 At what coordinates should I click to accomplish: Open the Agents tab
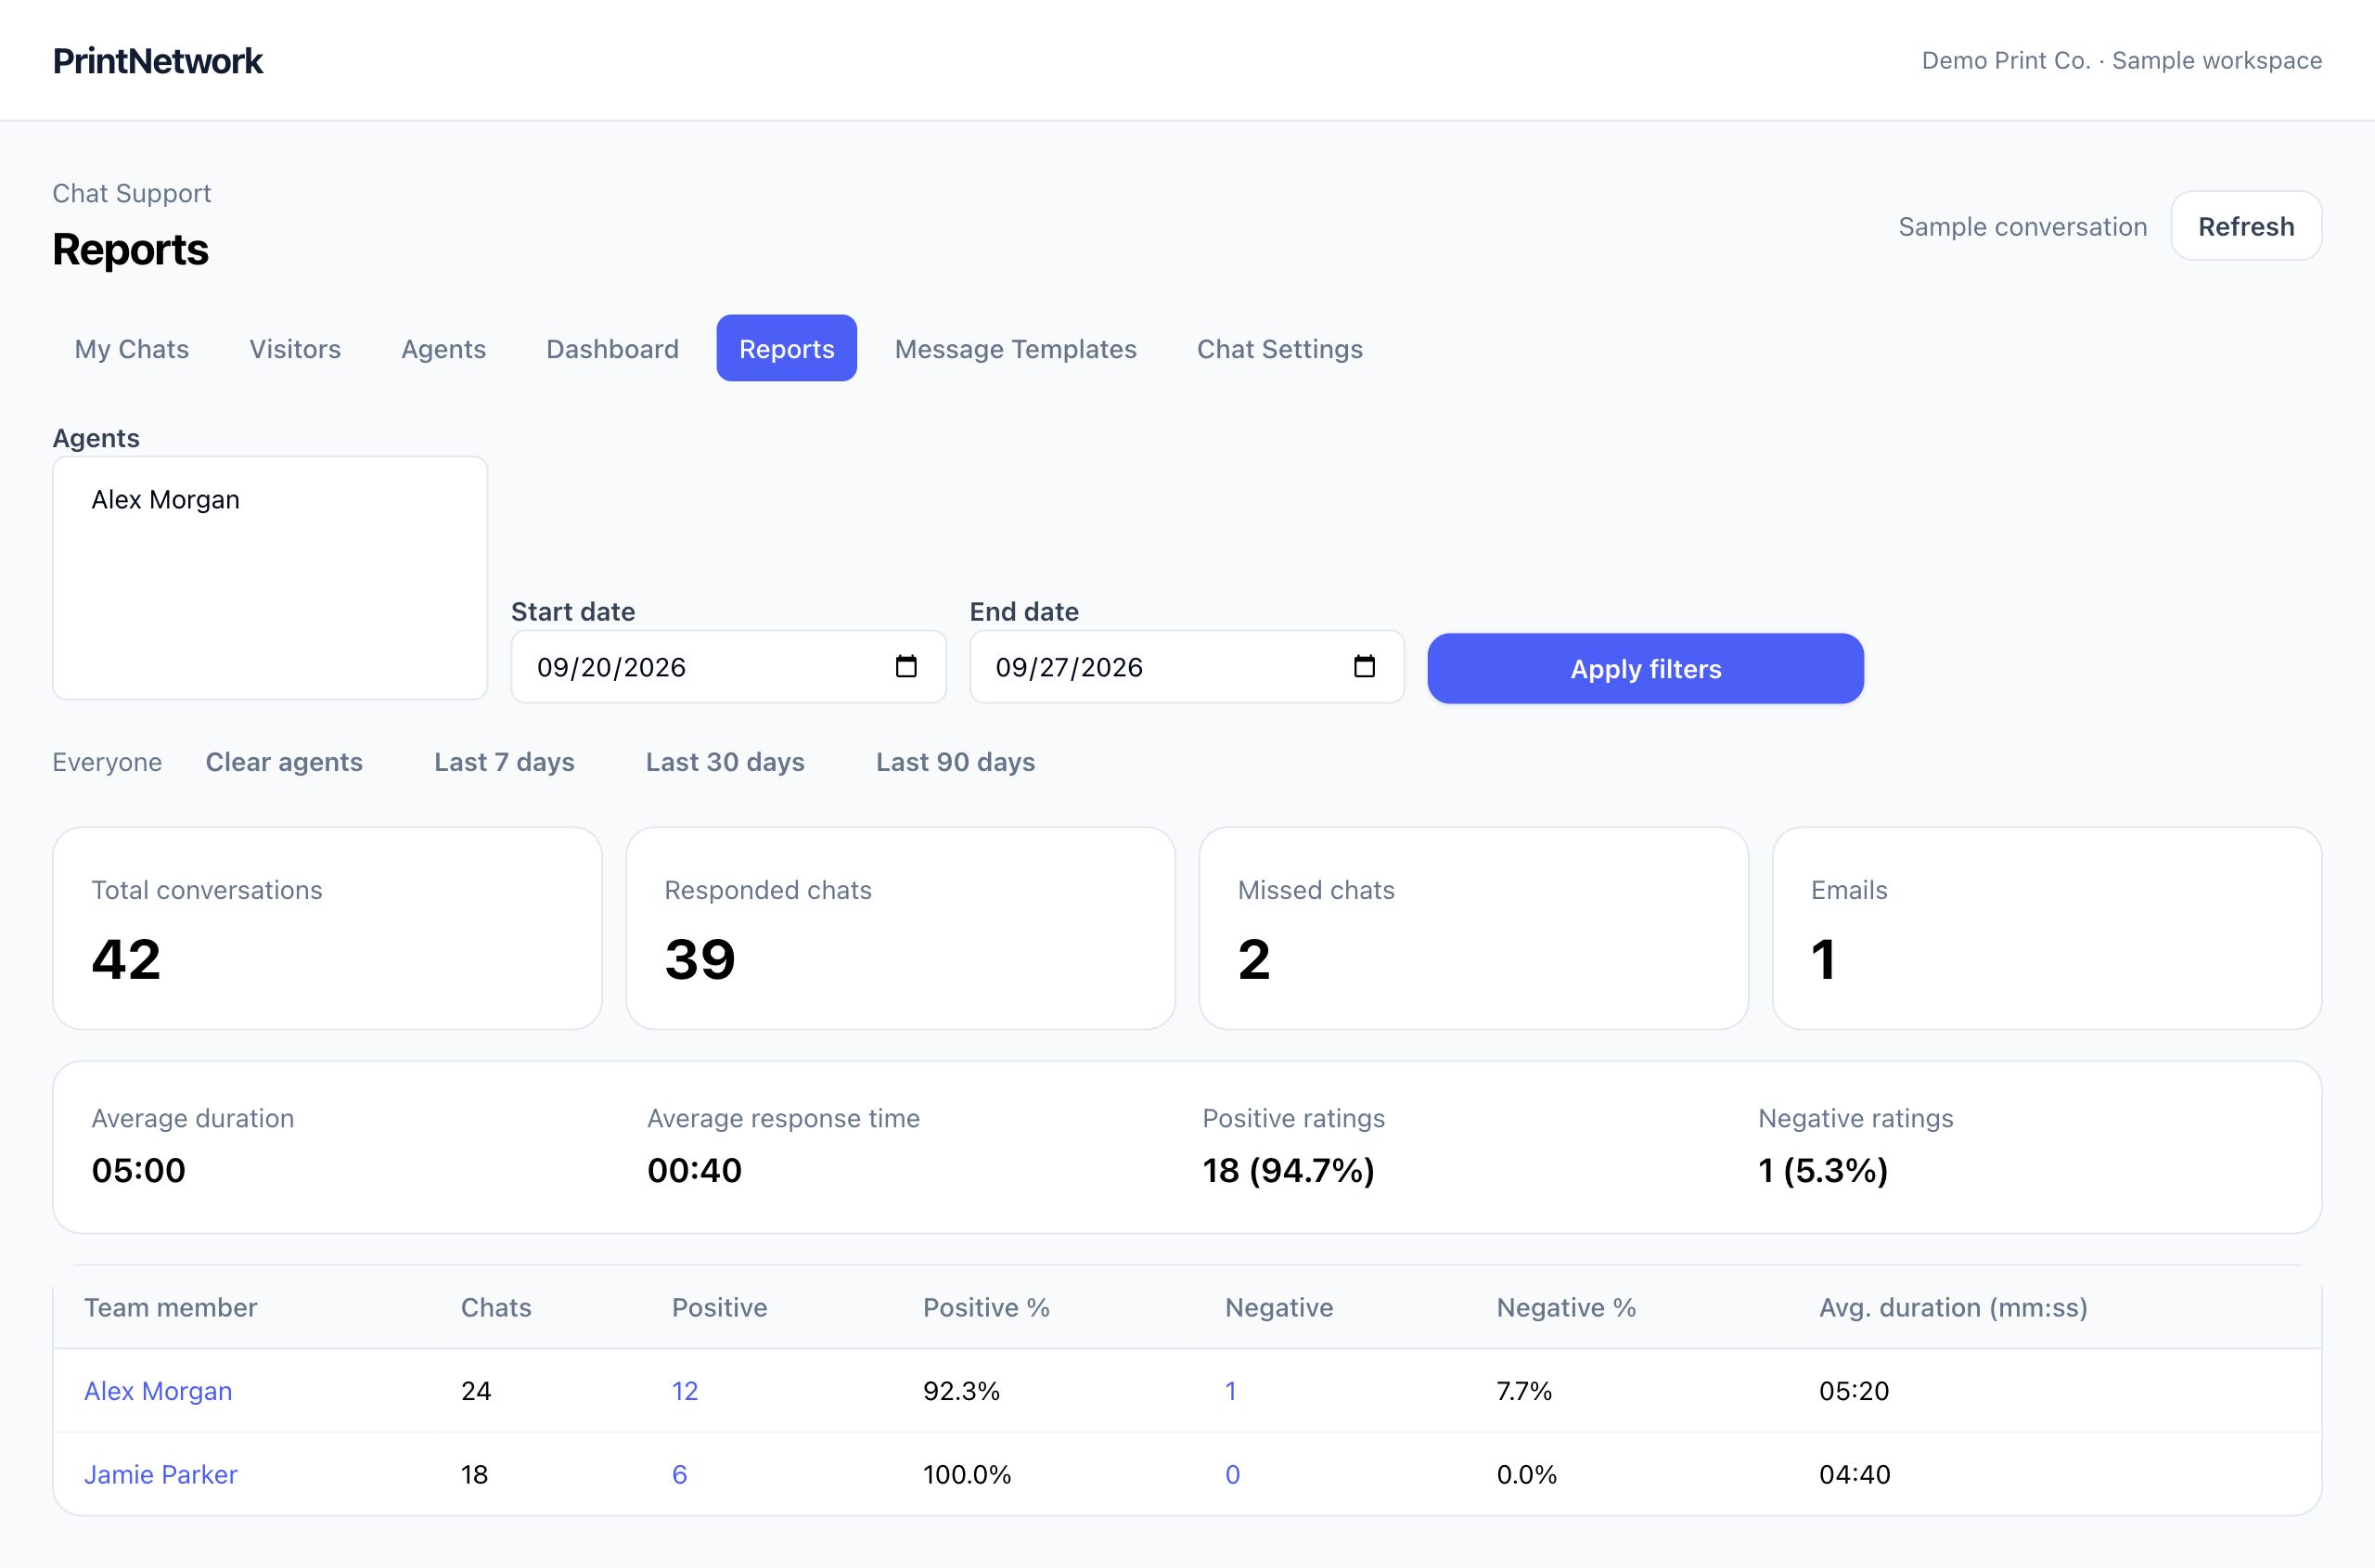(x=443, y=349)
